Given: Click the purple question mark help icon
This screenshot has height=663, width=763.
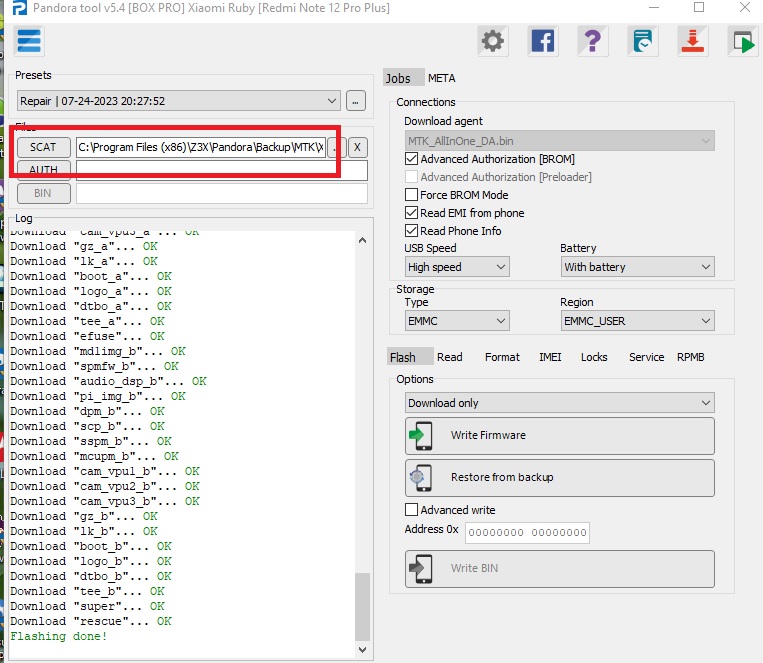Looking at the screenshot, I should point(592,41).
